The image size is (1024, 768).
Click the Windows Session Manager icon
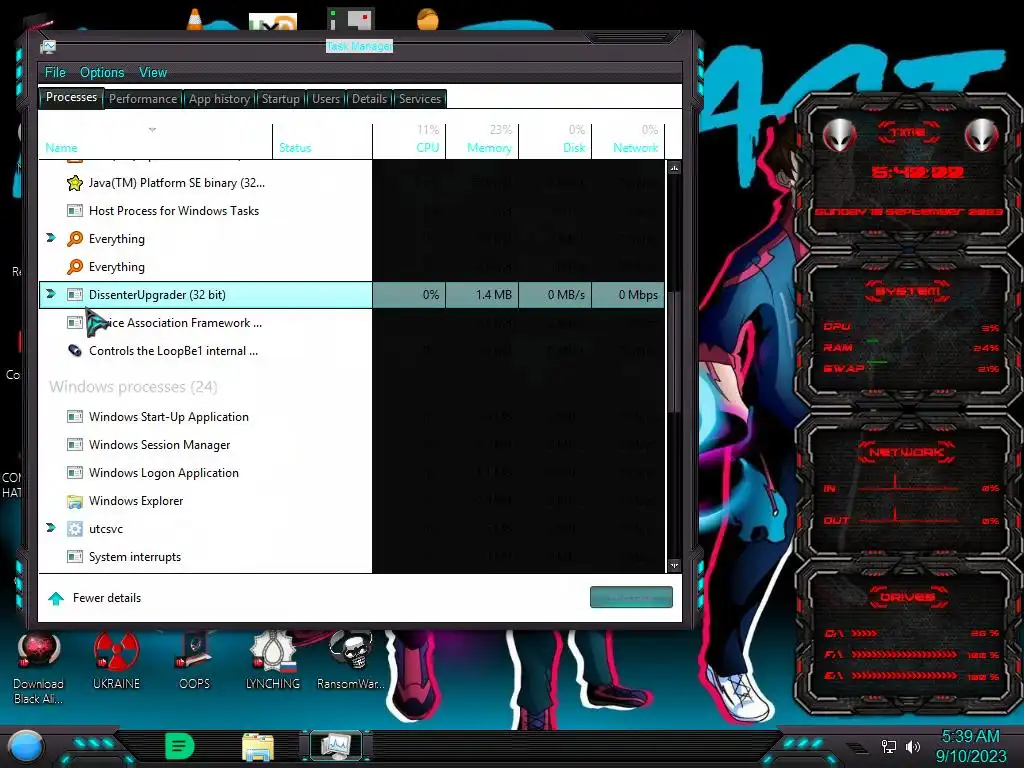click(x=75, y=445)
